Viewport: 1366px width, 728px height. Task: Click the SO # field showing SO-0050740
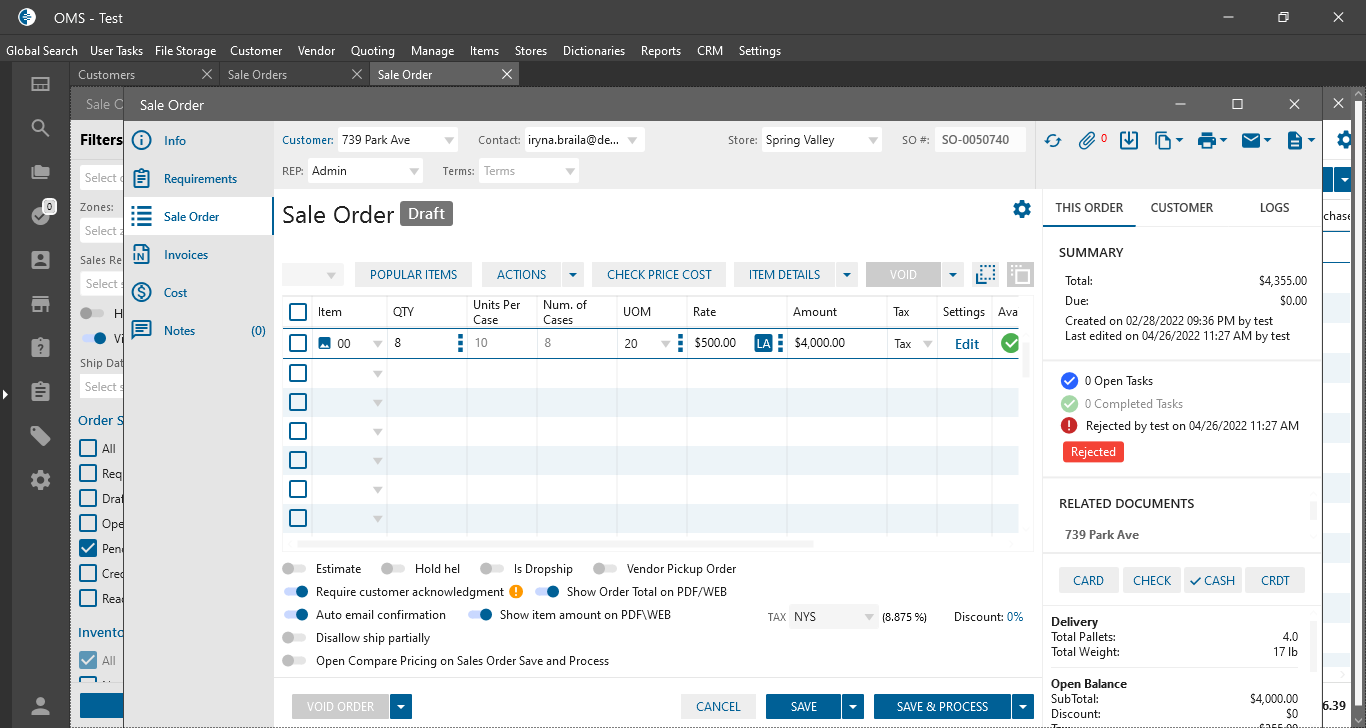pyautogui.click(x=980, y=140)
